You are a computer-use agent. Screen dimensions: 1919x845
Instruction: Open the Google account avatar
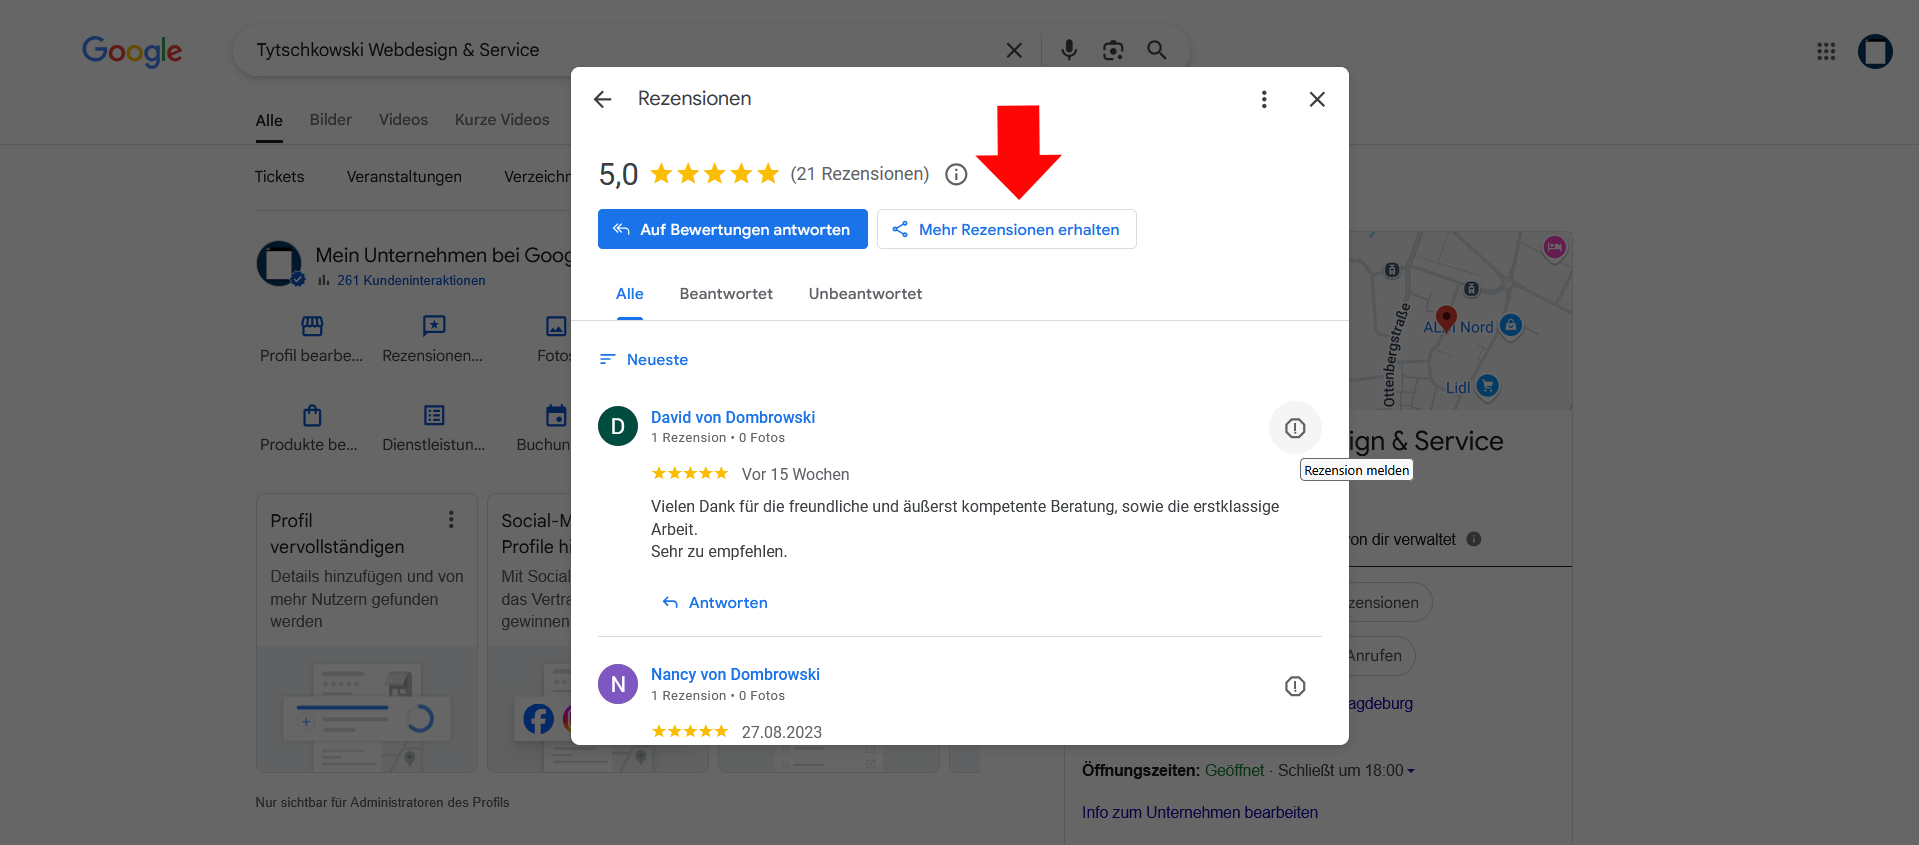point(1875,51)
